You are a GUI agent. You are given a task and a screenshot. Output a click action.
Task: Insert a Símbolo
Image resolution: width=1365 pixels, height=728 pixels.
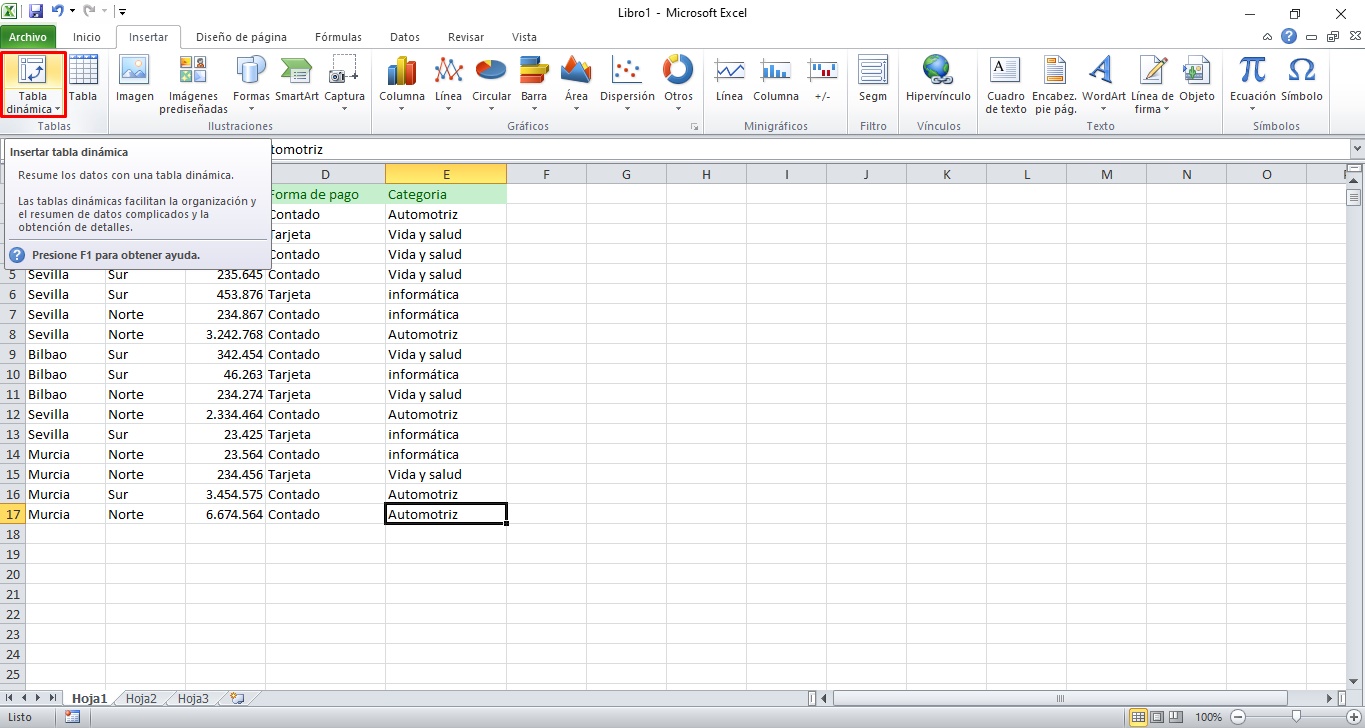click(1301, 80)
